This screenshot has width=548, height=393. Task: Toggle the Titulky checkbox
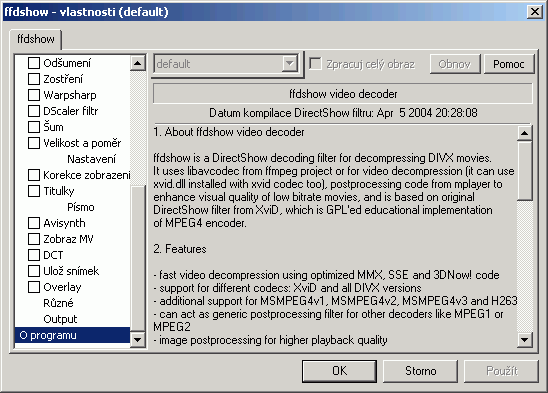pyautogui.click(x=34, y=191)
